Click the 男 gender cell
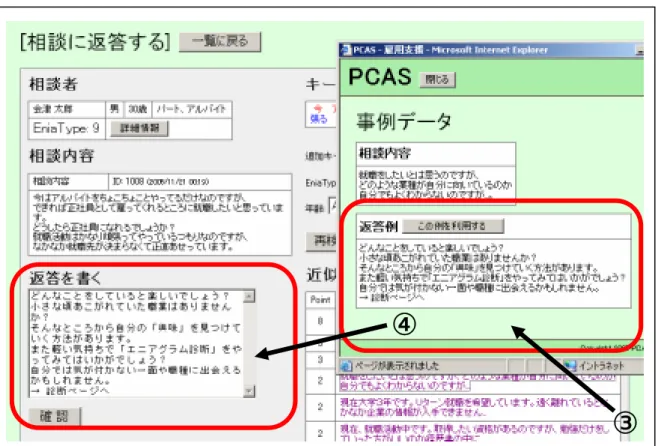The width and height of the screenshot is (658, 446). (115, 110)
